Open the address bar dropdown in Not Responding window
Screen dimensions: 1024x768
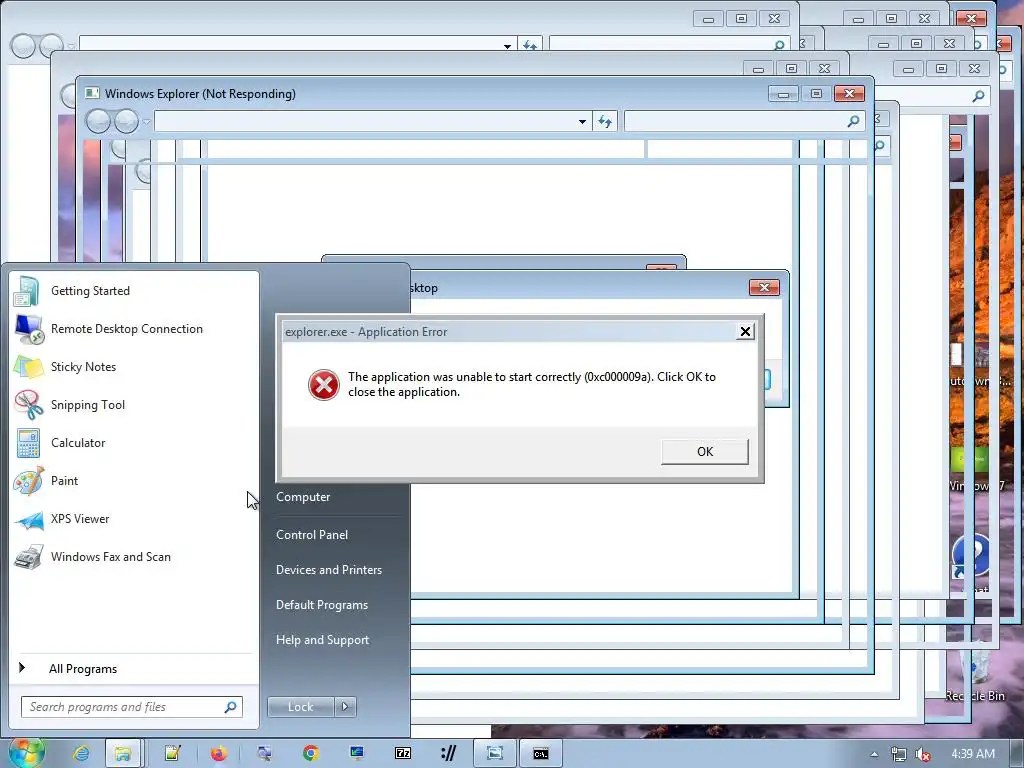(x=583, y=121)
